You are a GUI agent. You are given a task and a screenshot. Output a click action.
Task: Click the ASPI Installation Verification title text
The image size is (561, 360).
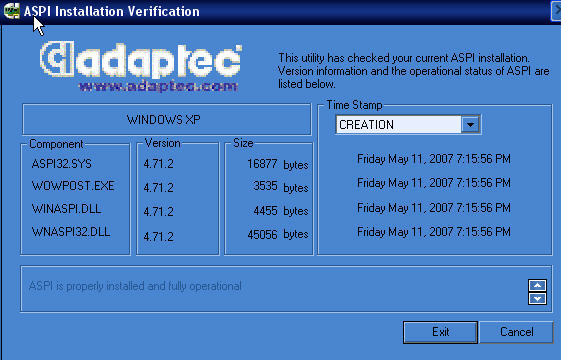coord(112,11)
